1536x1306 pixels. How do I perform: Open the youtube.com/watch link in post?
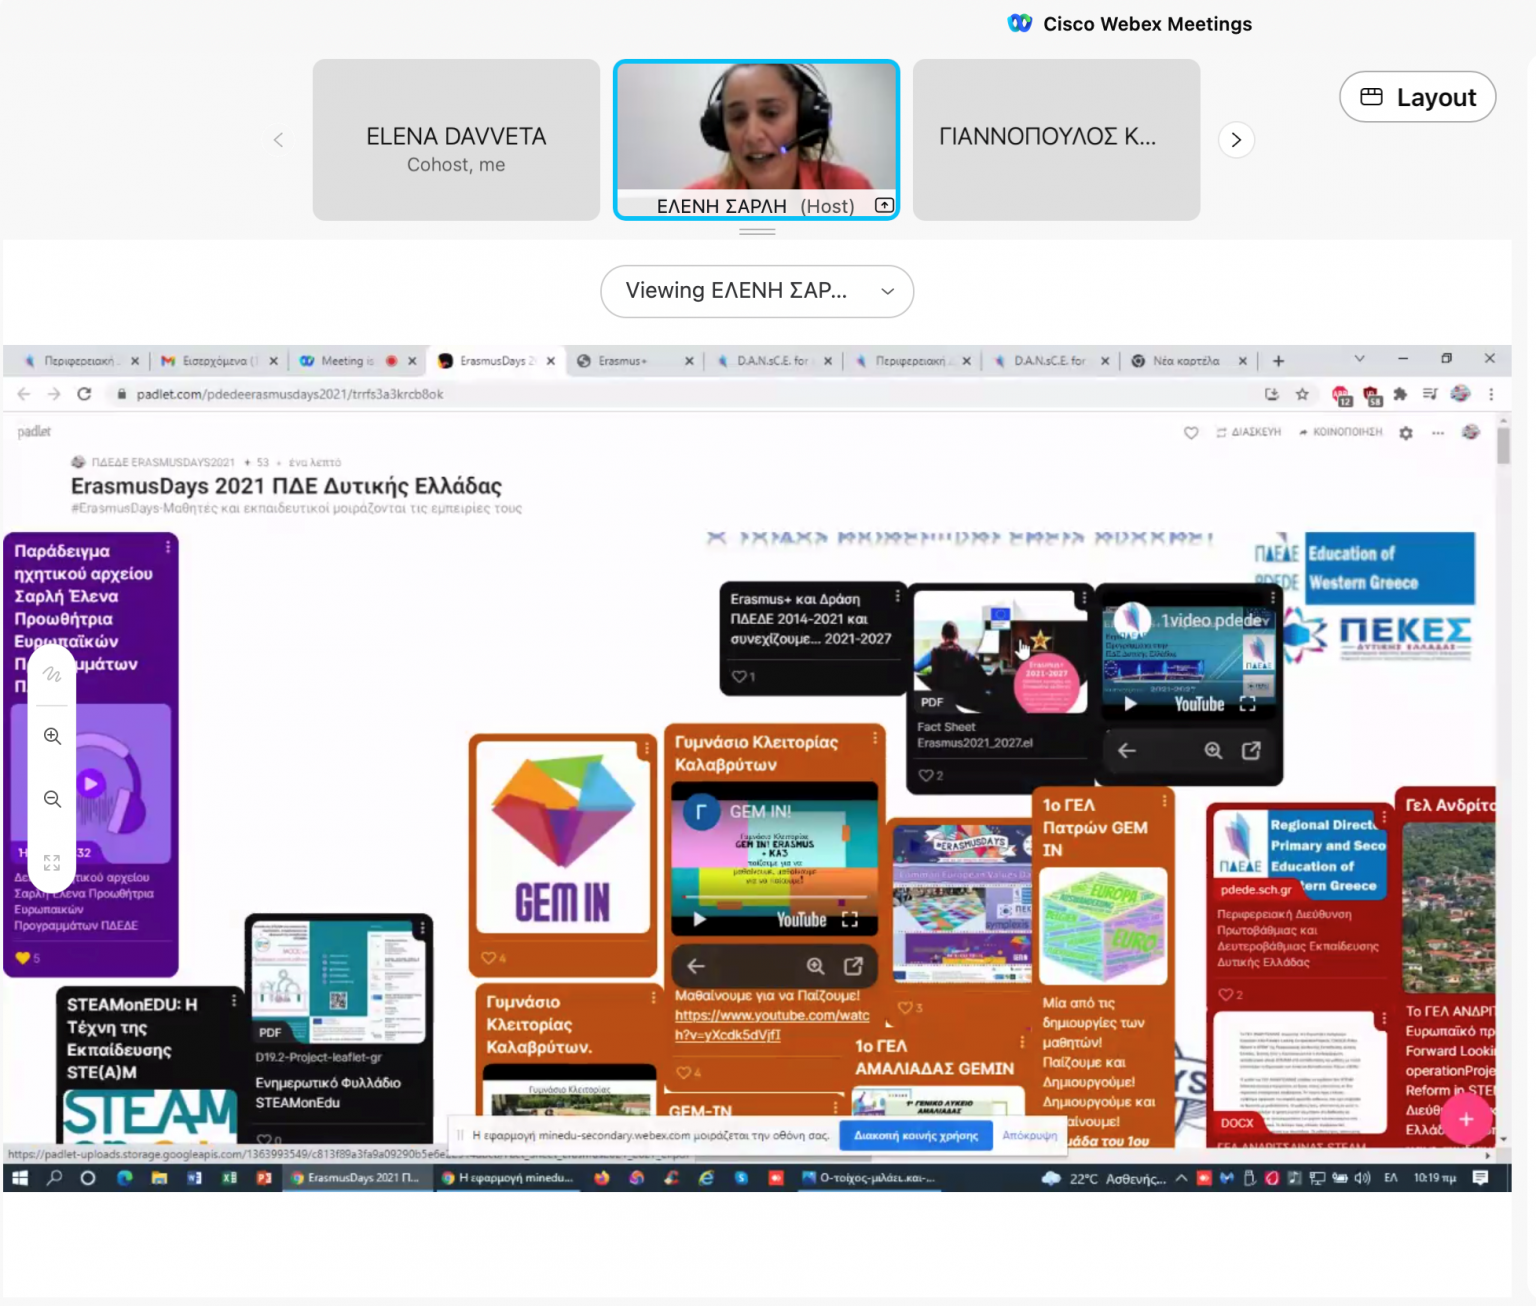tap(771, 1016)
